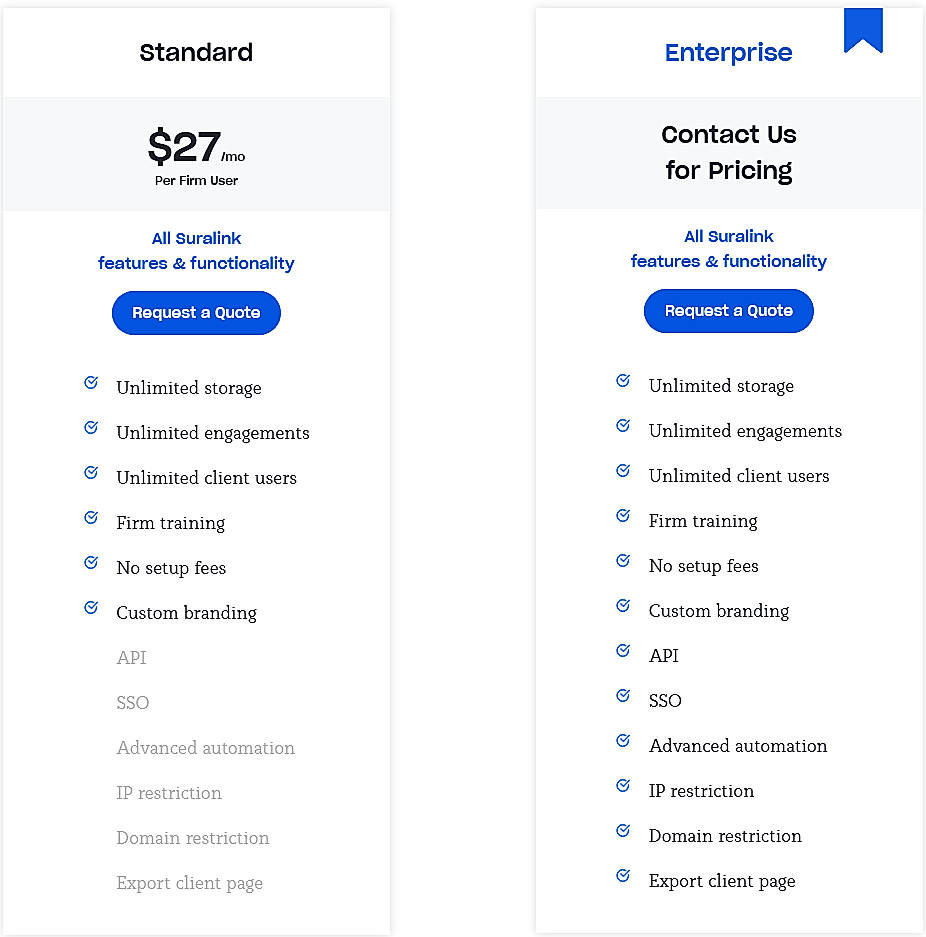926x937 pixels.
Task: Click Contact Us for Pricing text
Action: click(x=728, y=153)
